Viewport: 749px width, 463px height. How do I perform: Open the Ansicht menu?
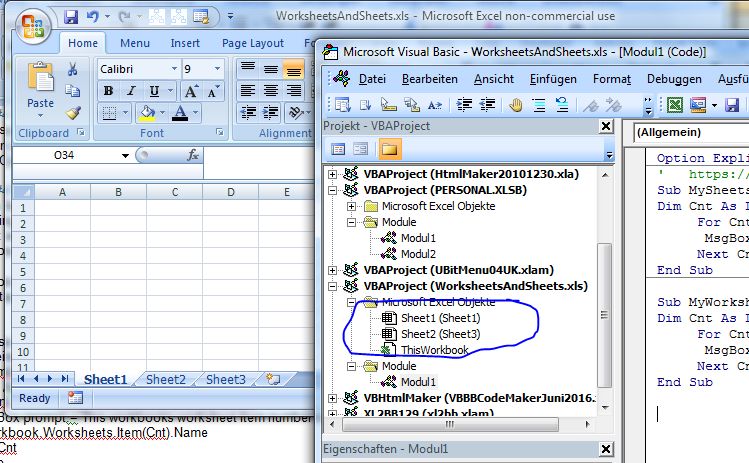click(493, 79)
